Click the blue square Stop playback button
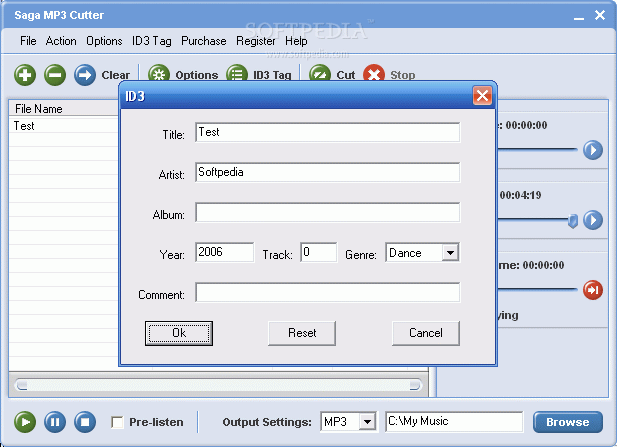The width and height of the screenshot is (617, 447). (85, 422)
